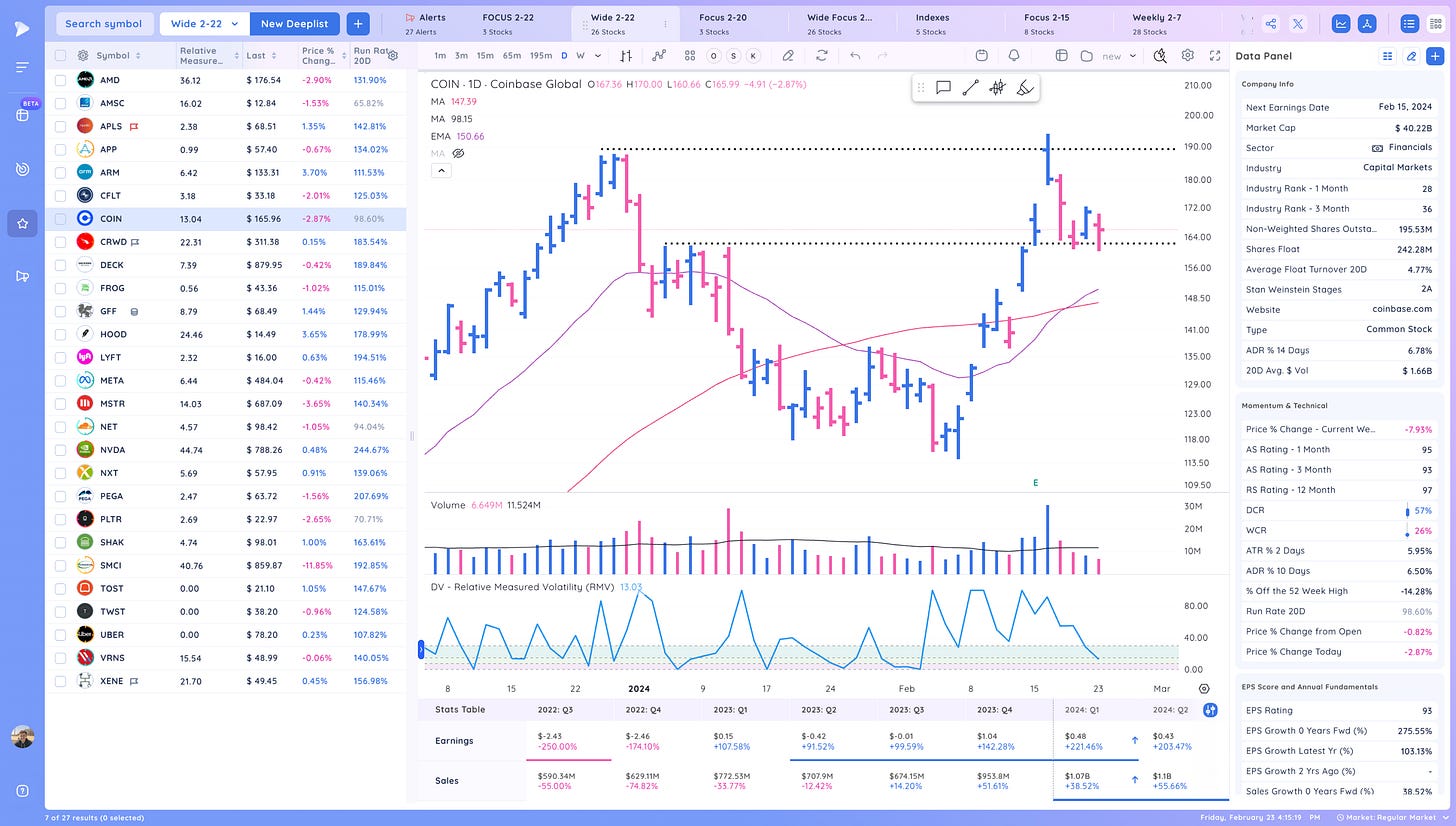This screenshot has height=826, width=1456.
Task: Sort by Symbol column
Action: 118,56
